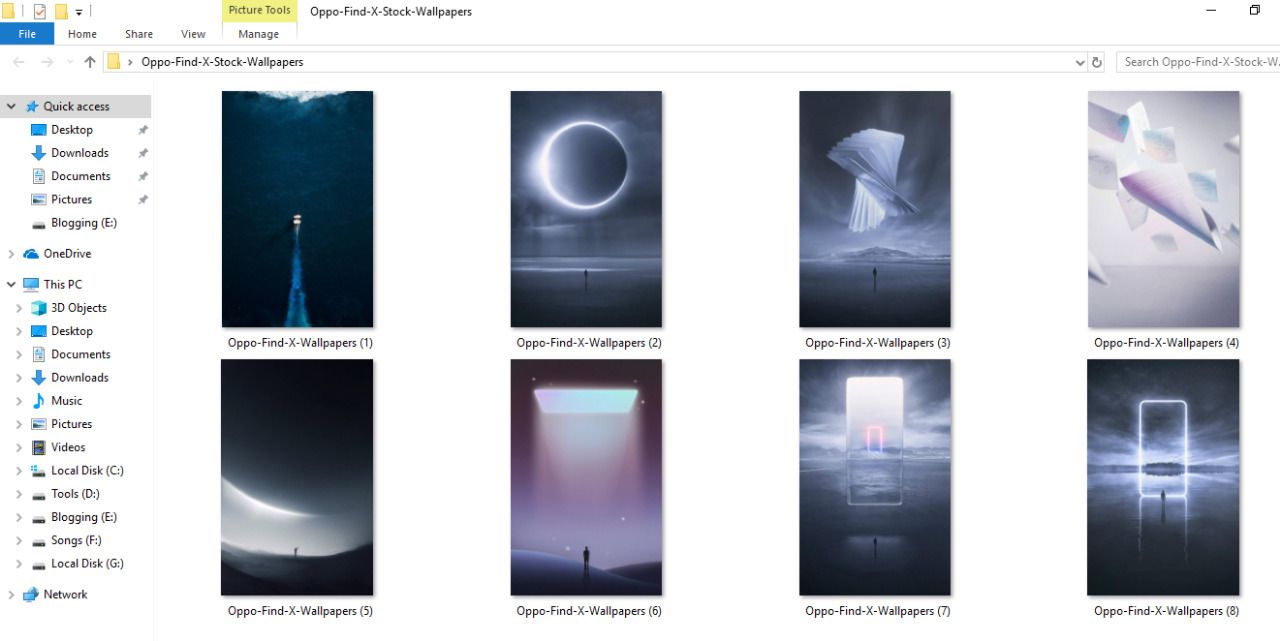
Task: Click the folder icon in the address bar
Action: click(113, 61)
